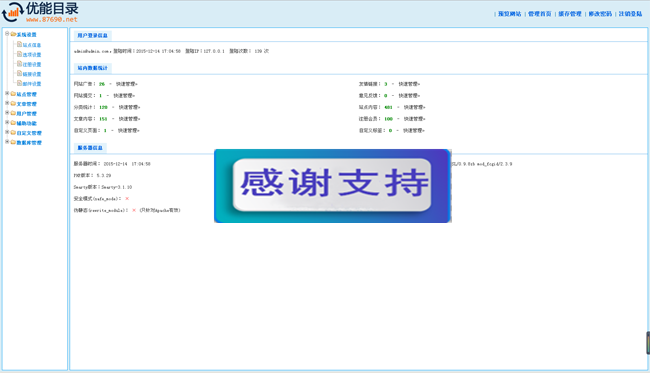Open 链接设置 under 系统设置
This screenshot has width=650, height=373.
click(x=32, y=74)
